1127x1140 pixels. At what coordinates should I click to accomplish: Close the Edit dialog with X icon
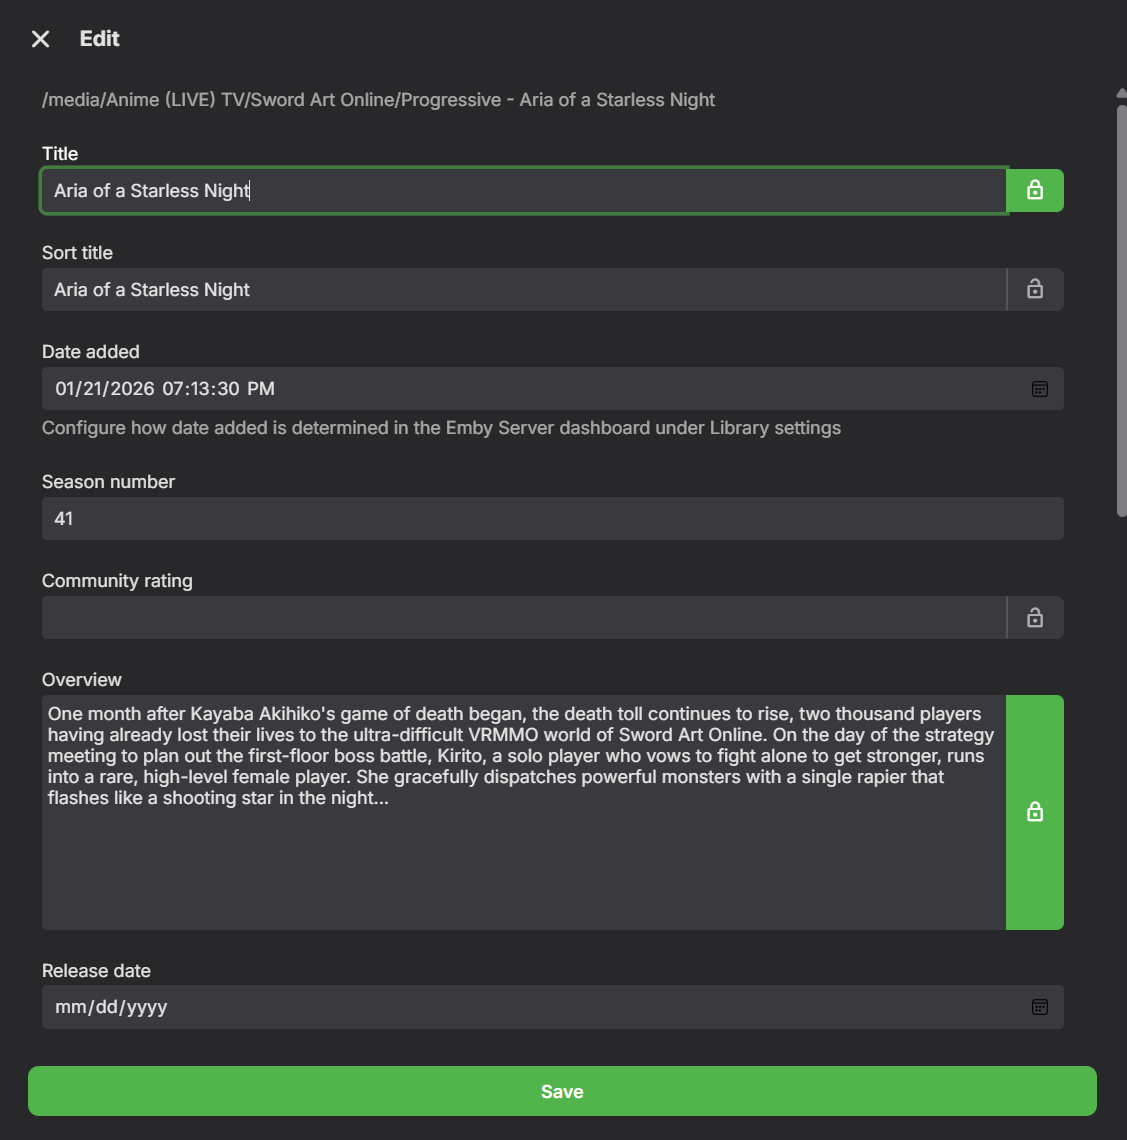click(40, 39)
